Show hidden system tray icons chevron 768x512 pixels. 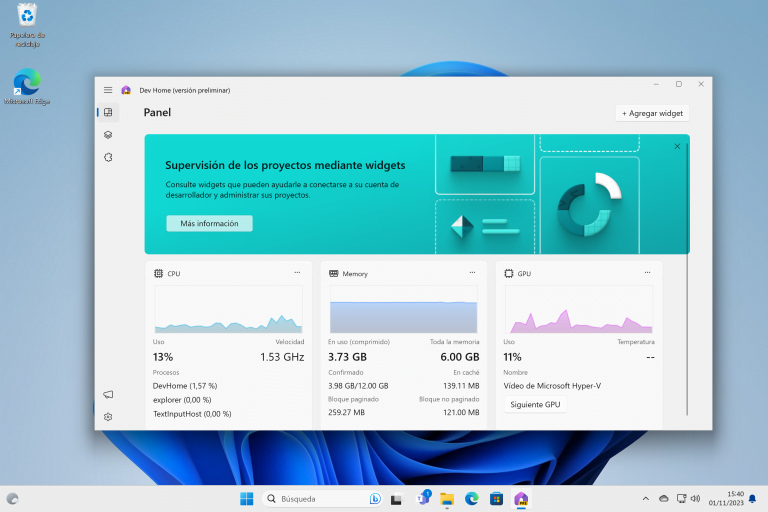646,499
